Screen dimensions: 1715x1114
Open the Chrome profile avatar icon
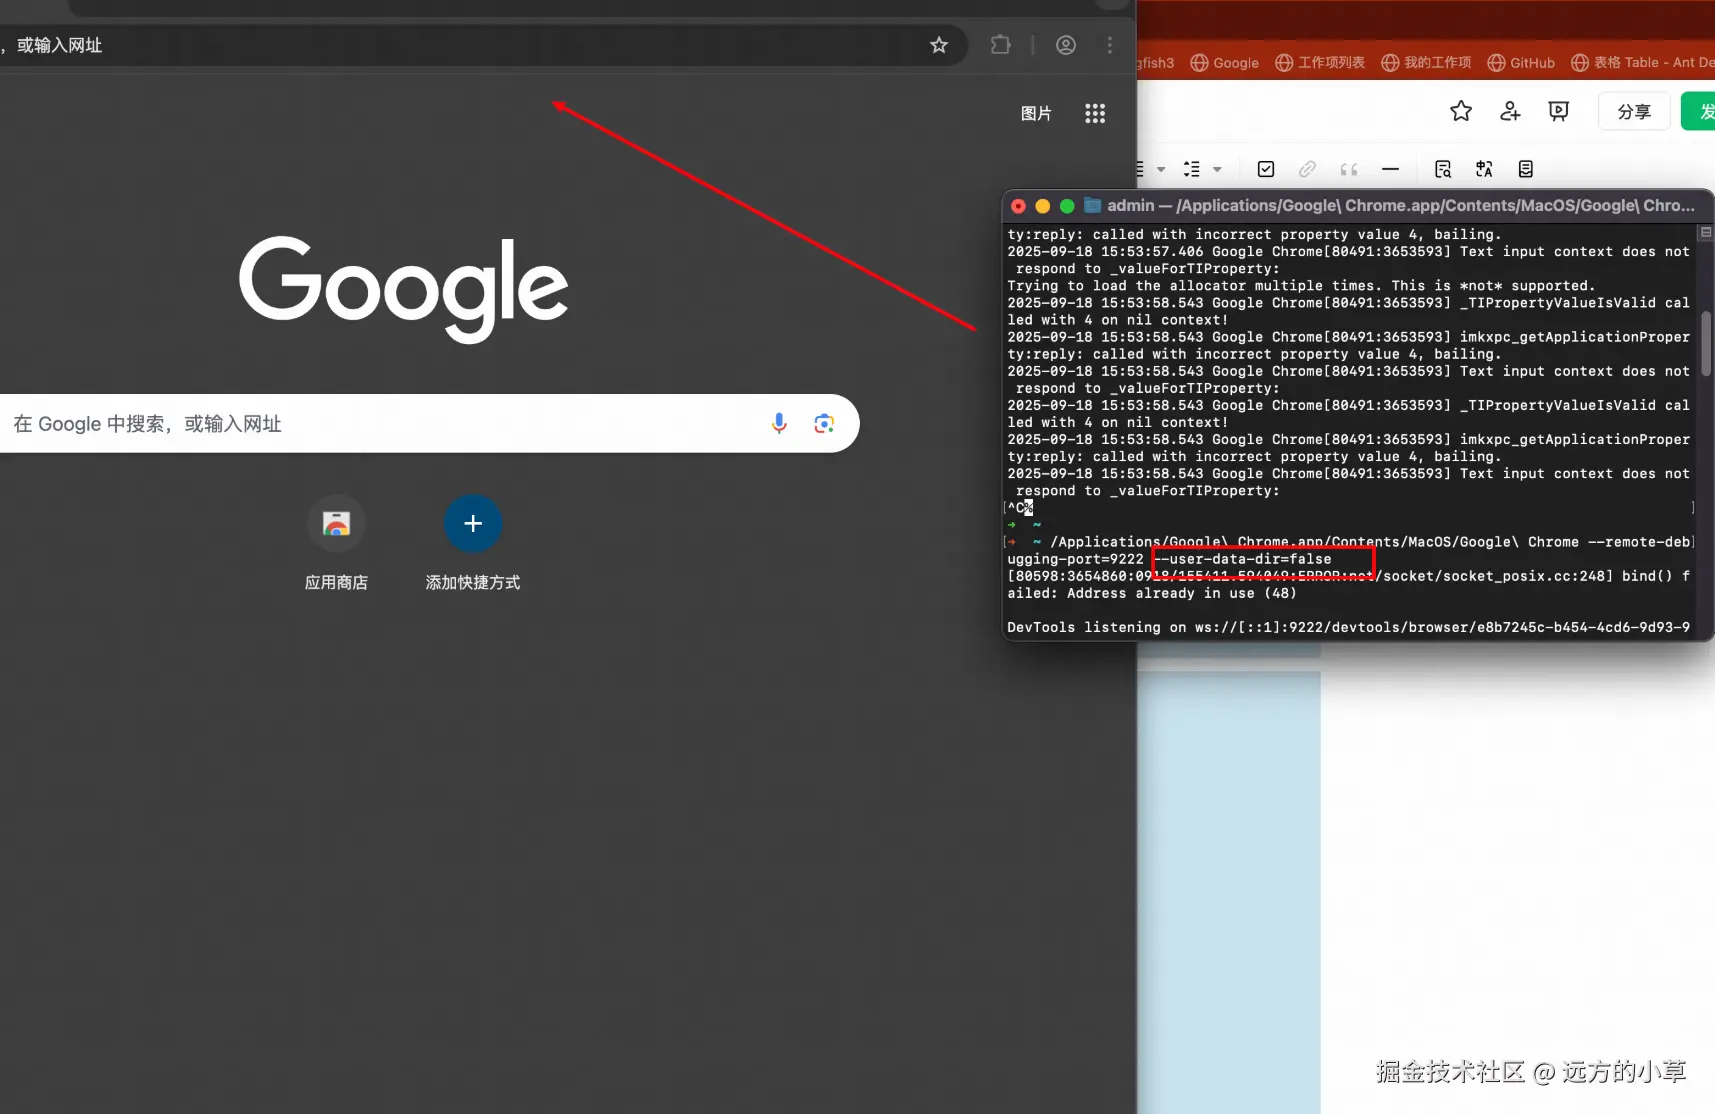pos(1066,45)
